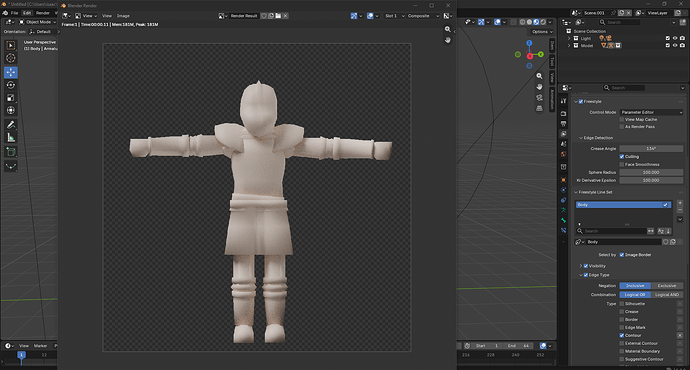Screen dimensions: 690x370
Task: Open the Edit menu
Action: click(x=27, y=13)
